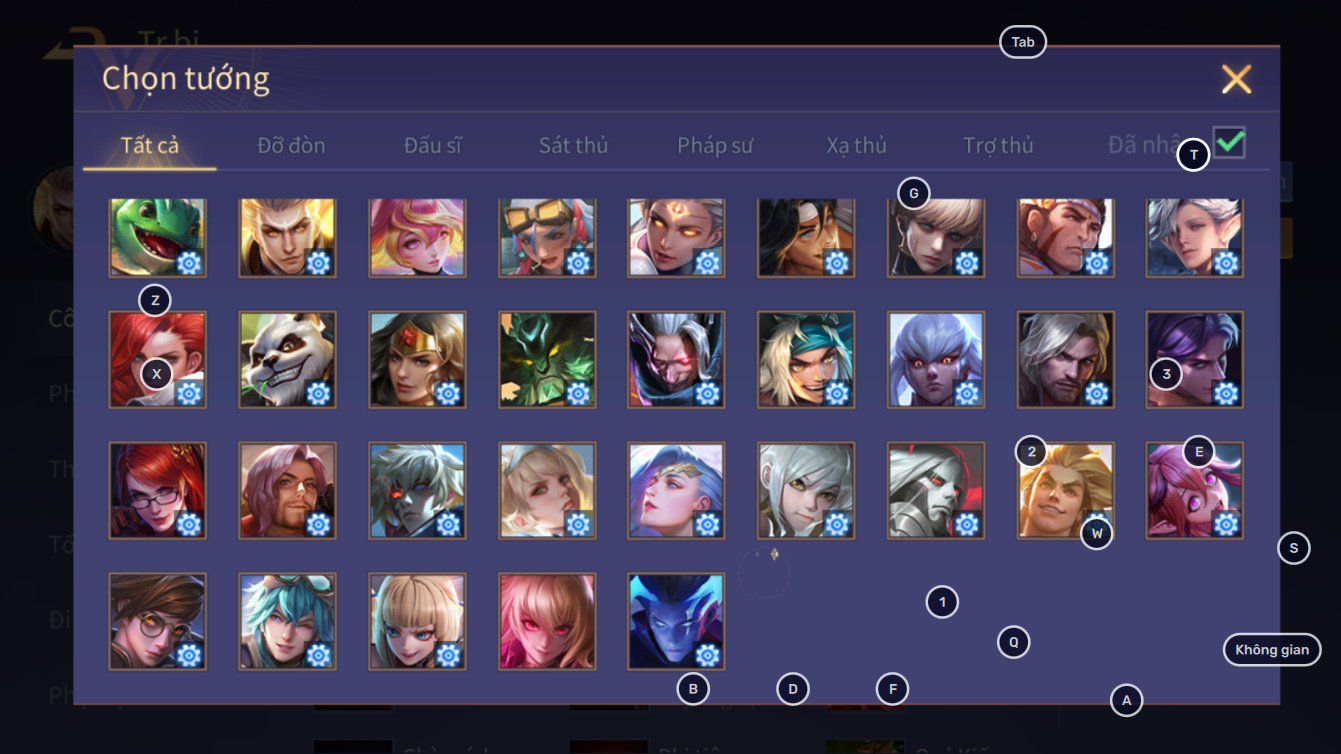Choose the panda hero portrait

(x=288, y=359)
